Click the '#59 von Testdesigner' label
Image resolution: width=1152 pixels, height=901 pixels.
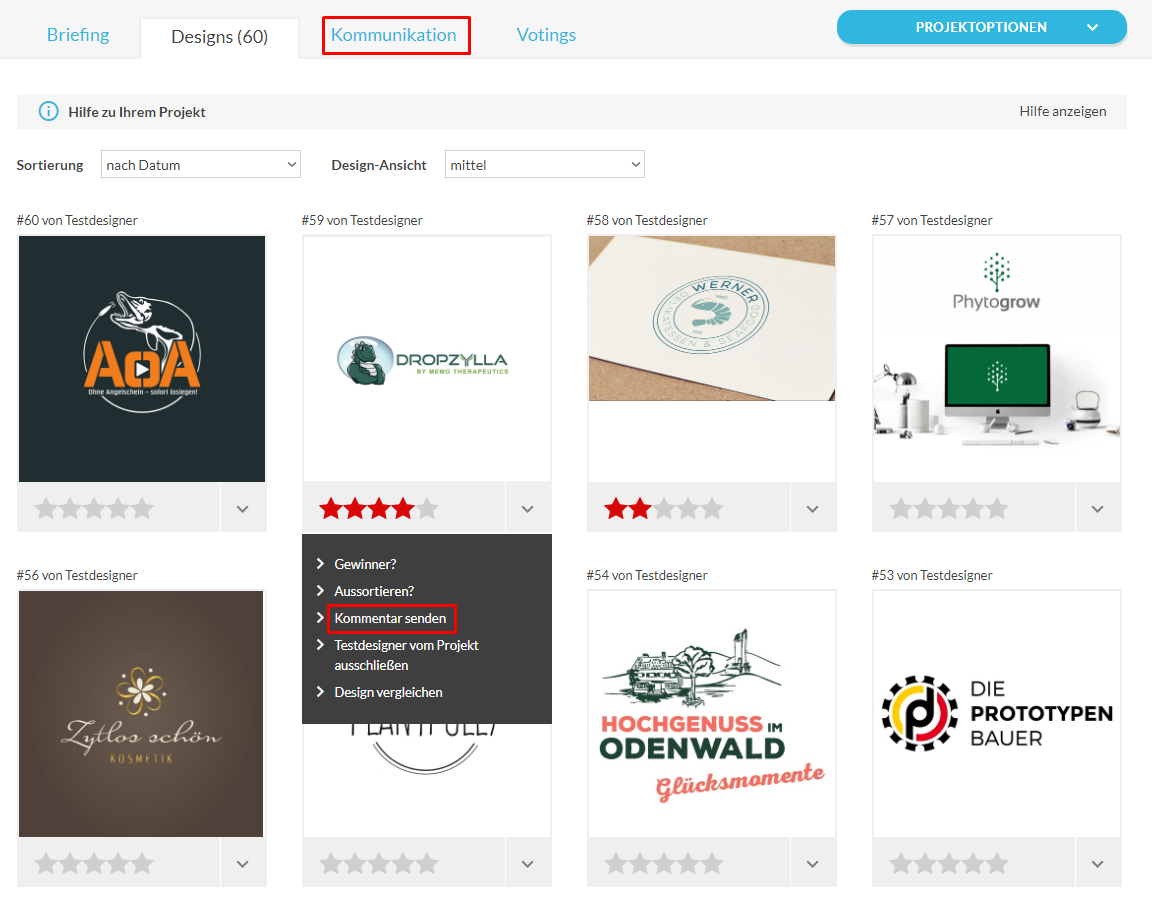pyautogui.click(x=362, y=220)
